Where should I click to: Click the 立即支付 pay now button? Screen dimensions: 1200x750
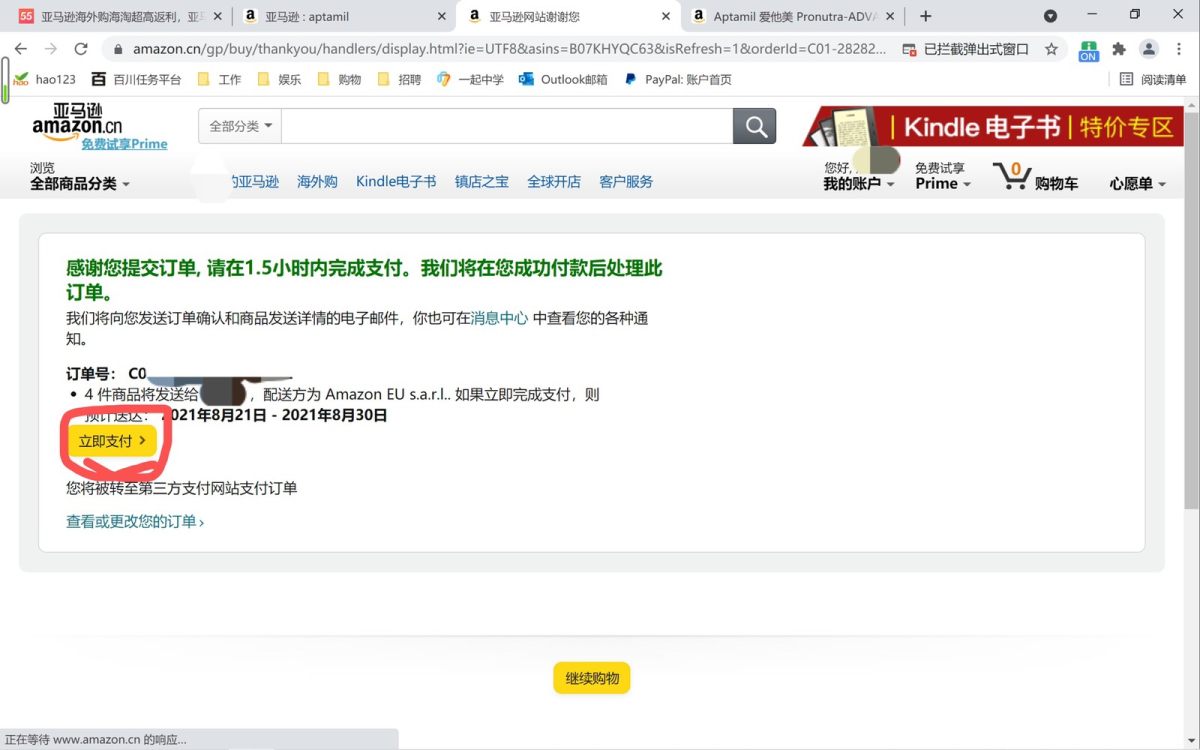tap(112, 441)
